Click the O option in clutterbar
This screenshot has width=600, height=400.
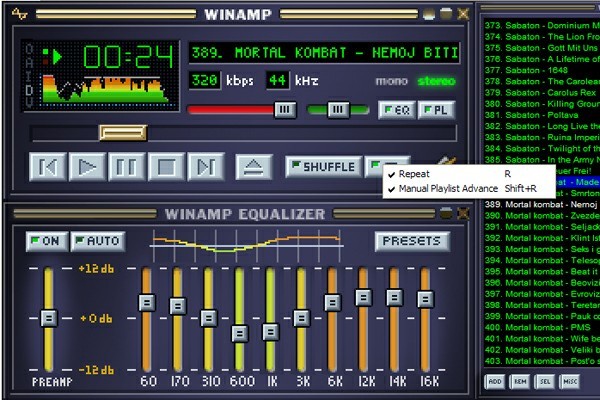[30, 49]
